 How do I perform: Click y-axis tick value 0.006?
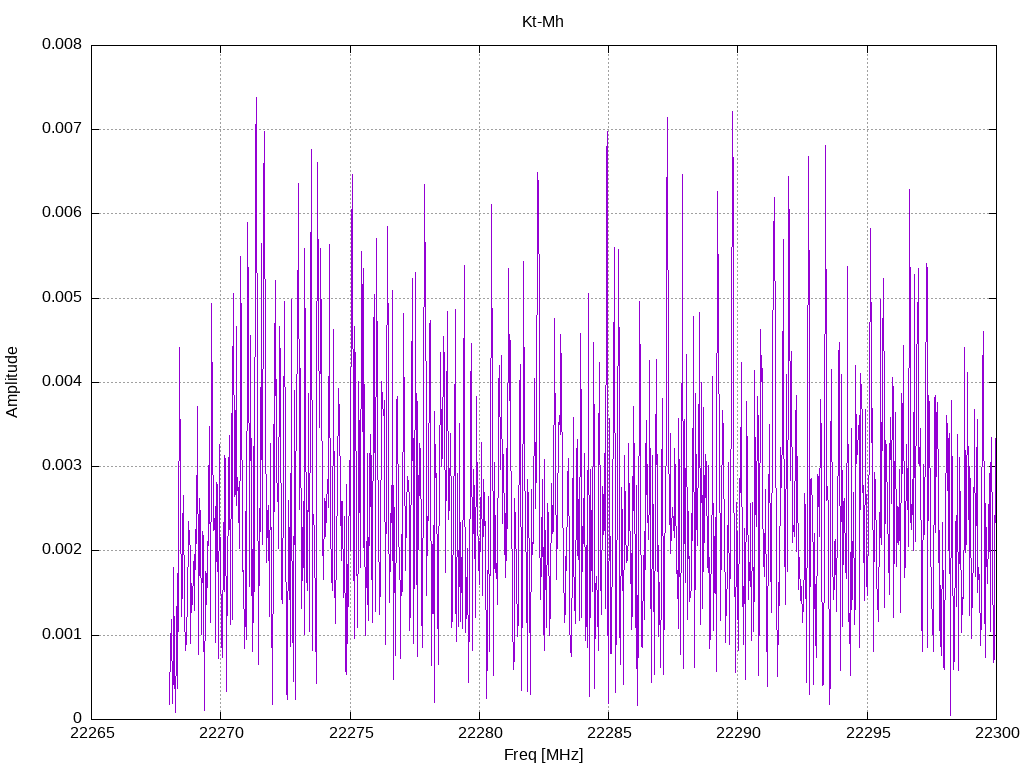pos(62,213)
